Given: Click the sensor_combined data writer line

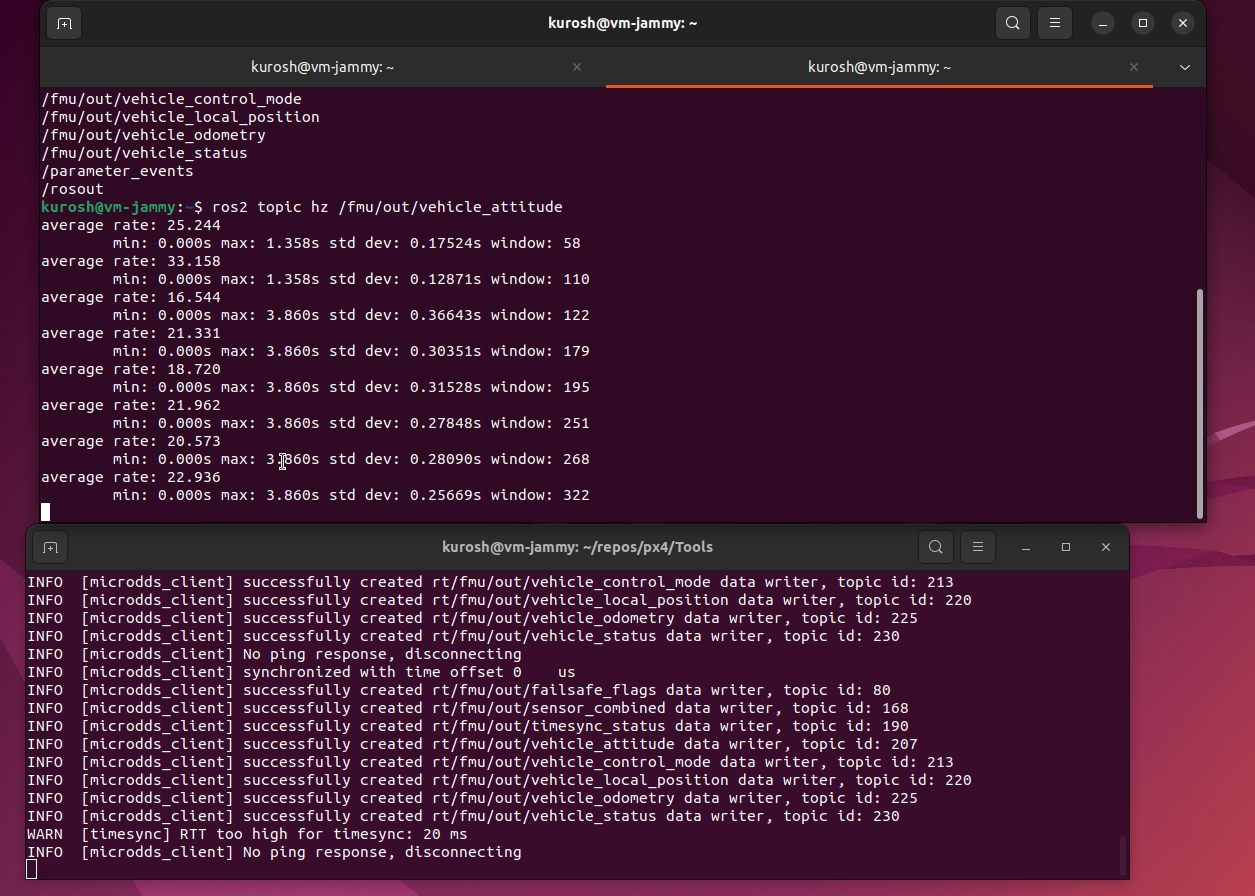Looking at the screenshot, I should (468, 708).
